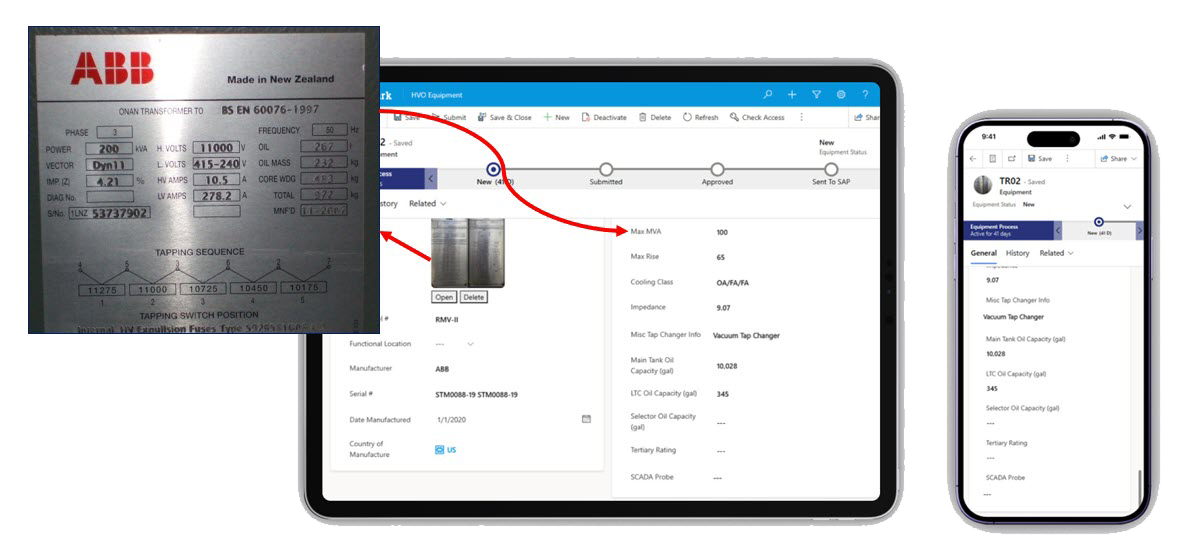Click the phone status bar Wi-Fi icon

pos(1113,137)
